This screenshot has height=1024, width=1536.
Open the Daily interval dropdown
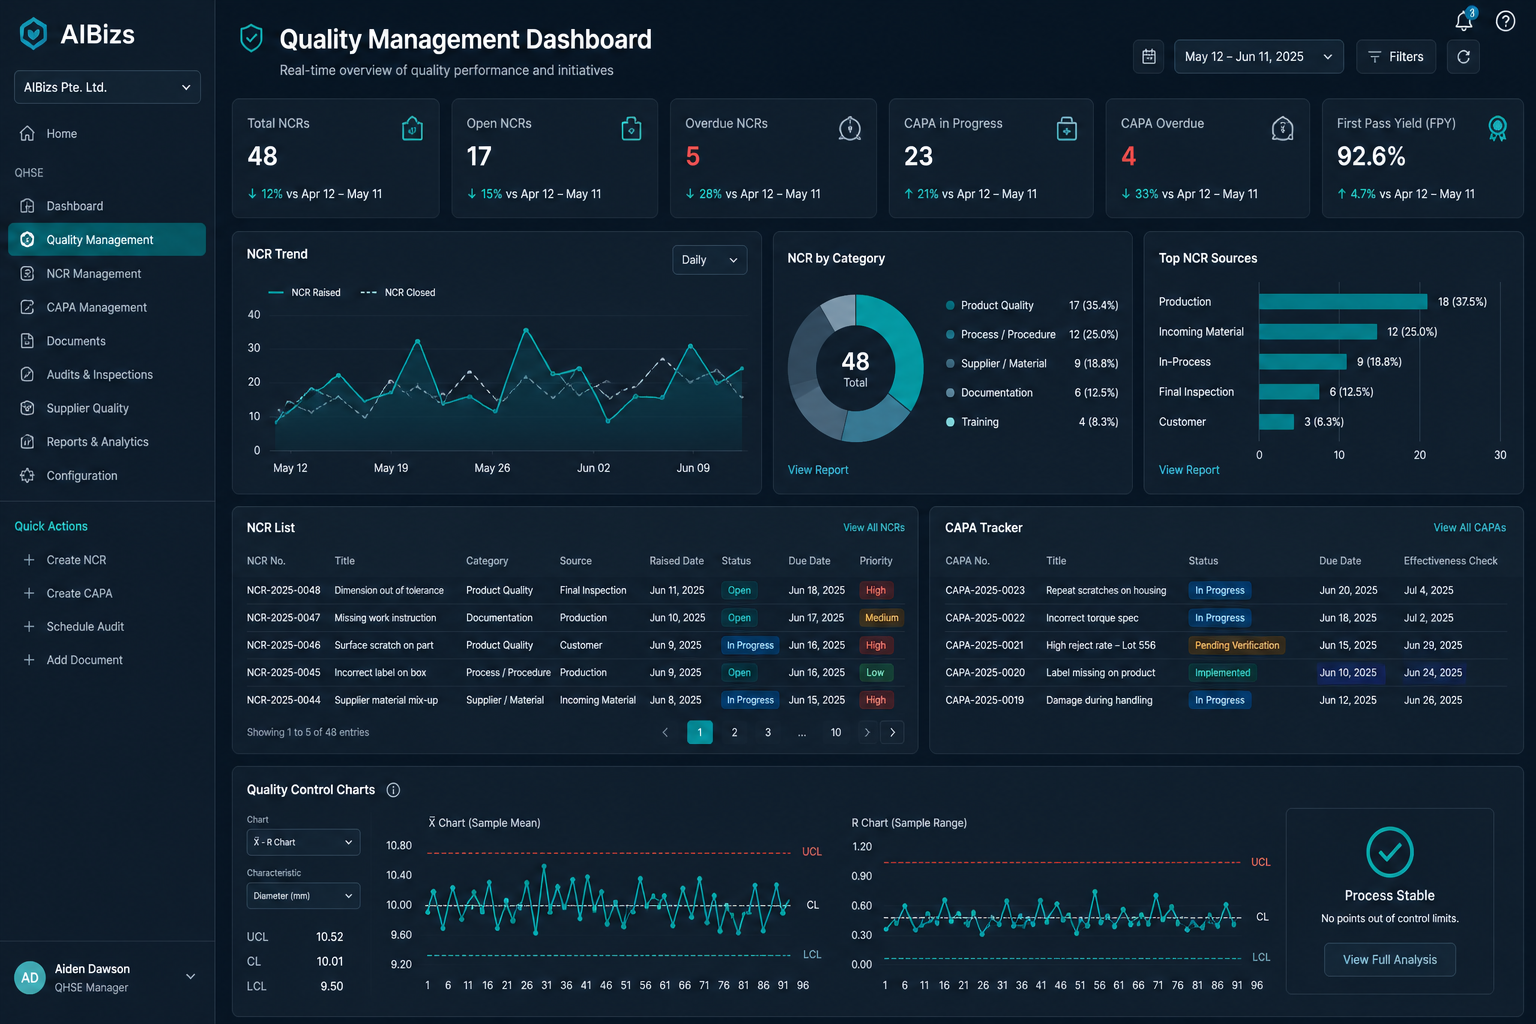click(709, 260)
